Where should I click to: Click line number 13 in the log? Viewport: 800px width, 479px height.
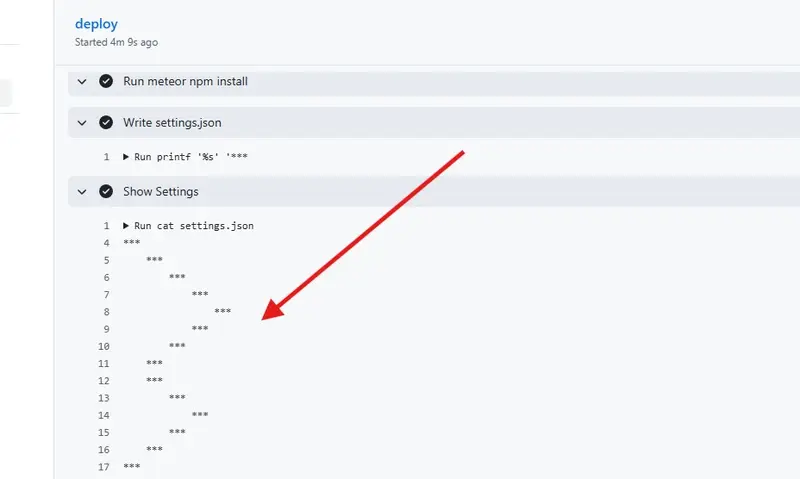[104, 398]
